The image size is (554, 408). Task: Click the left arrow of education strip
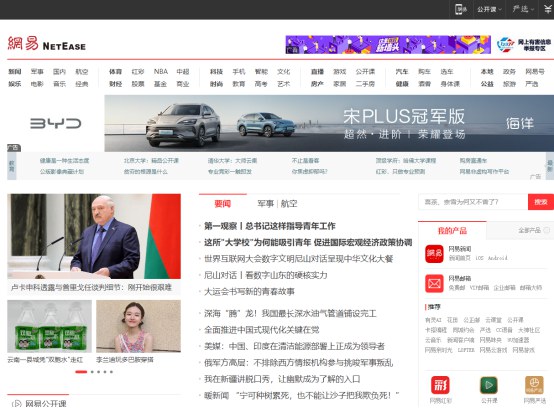12,166
